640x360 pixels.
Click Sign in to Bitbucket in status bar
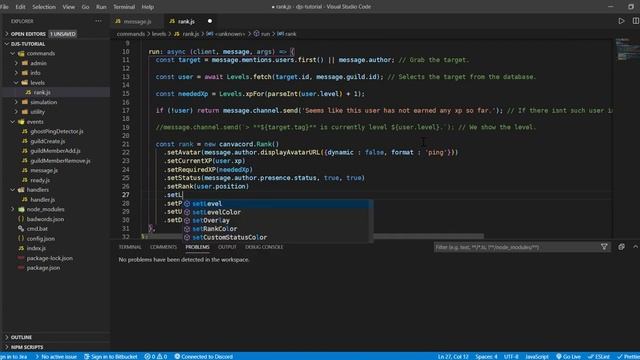coord(111,356)
